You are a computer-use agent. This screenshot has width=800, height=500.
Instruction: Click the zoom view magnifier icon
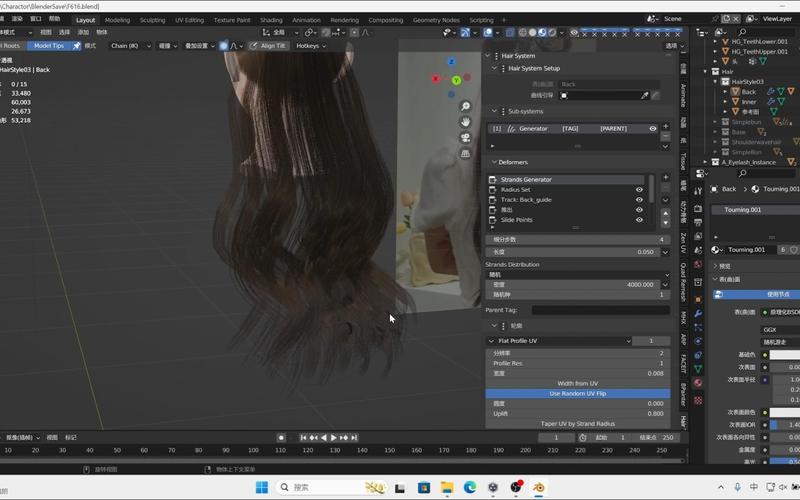[x=465, y=106]
